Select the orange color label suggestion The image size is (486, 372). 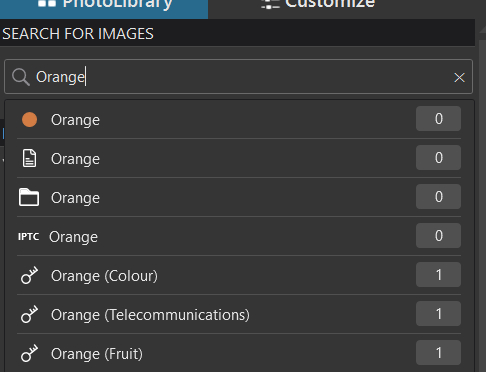239,119
